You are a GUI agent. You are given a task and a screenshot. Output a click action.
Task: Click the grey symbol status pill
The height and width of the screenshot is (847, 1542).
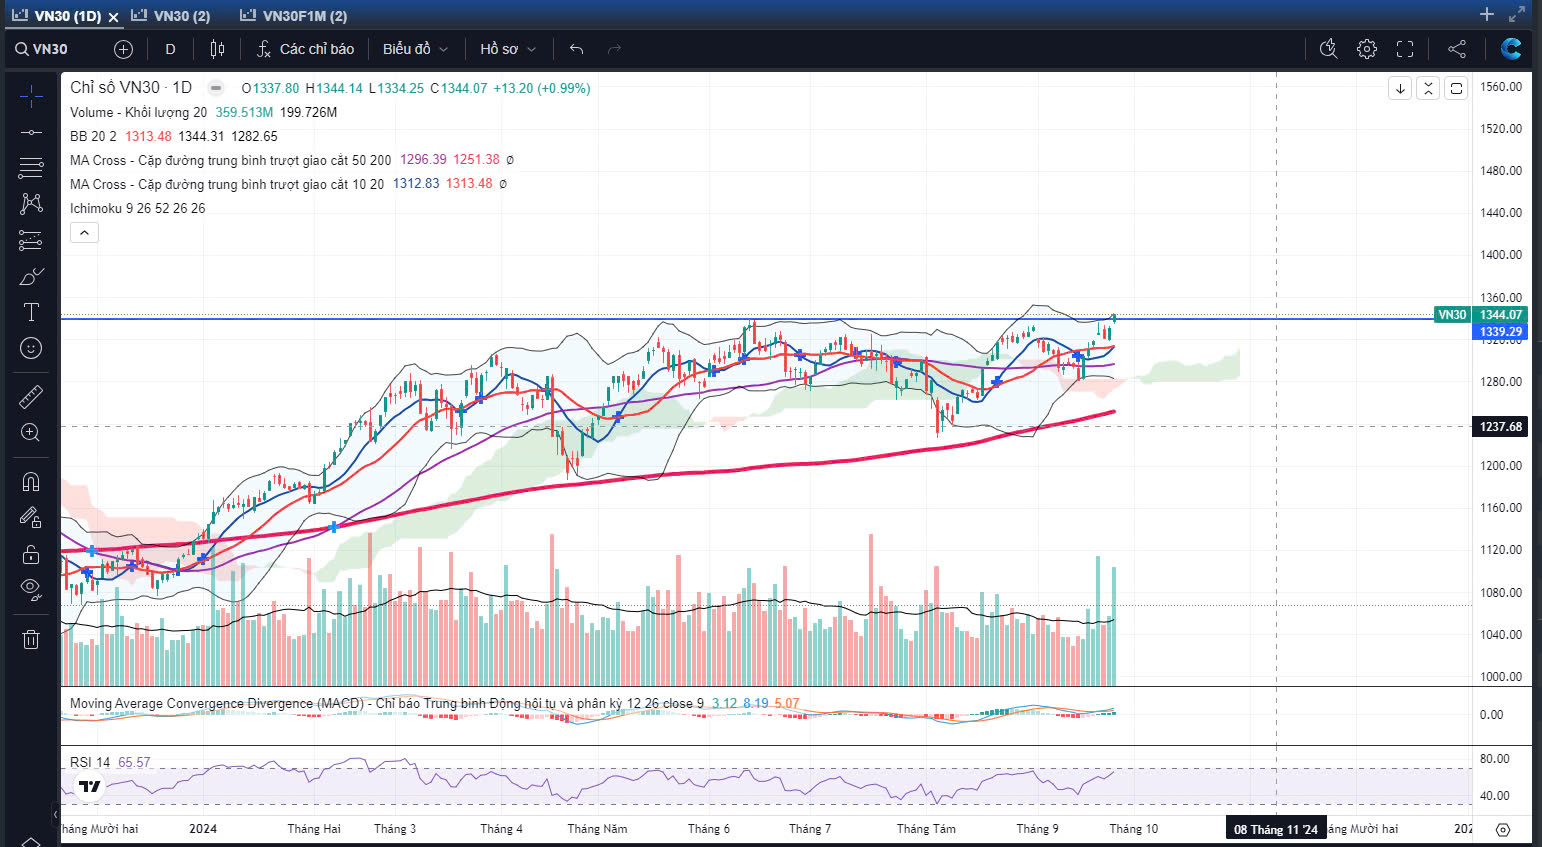coord(215,88)
